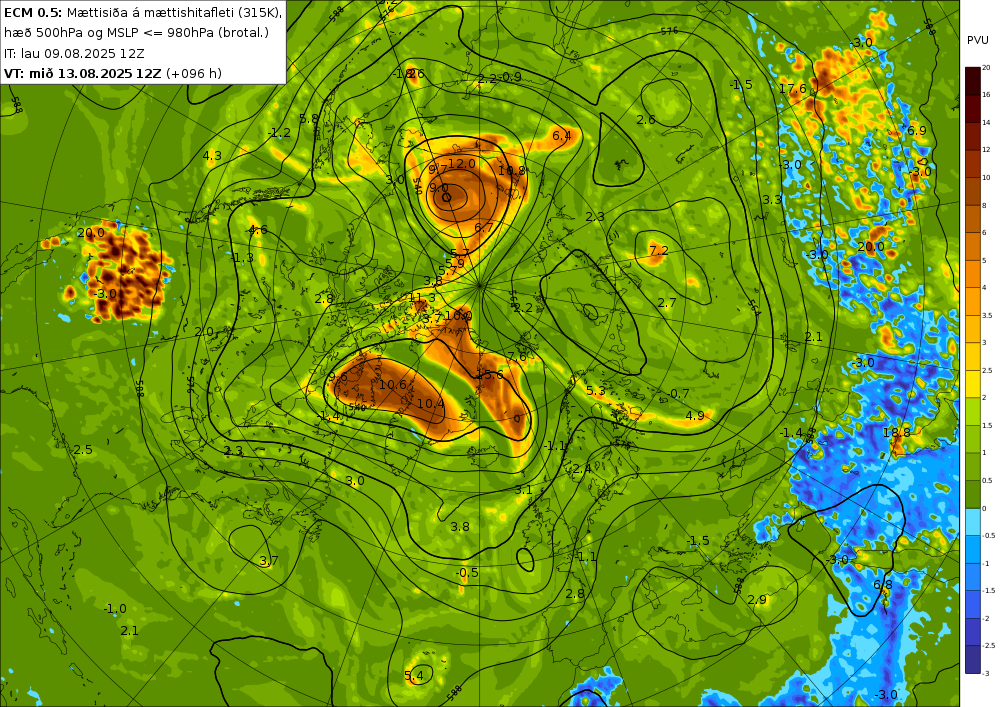Click the "15.6" value on the map
This screenshot has width=1000, height=707.
[490, 375]
